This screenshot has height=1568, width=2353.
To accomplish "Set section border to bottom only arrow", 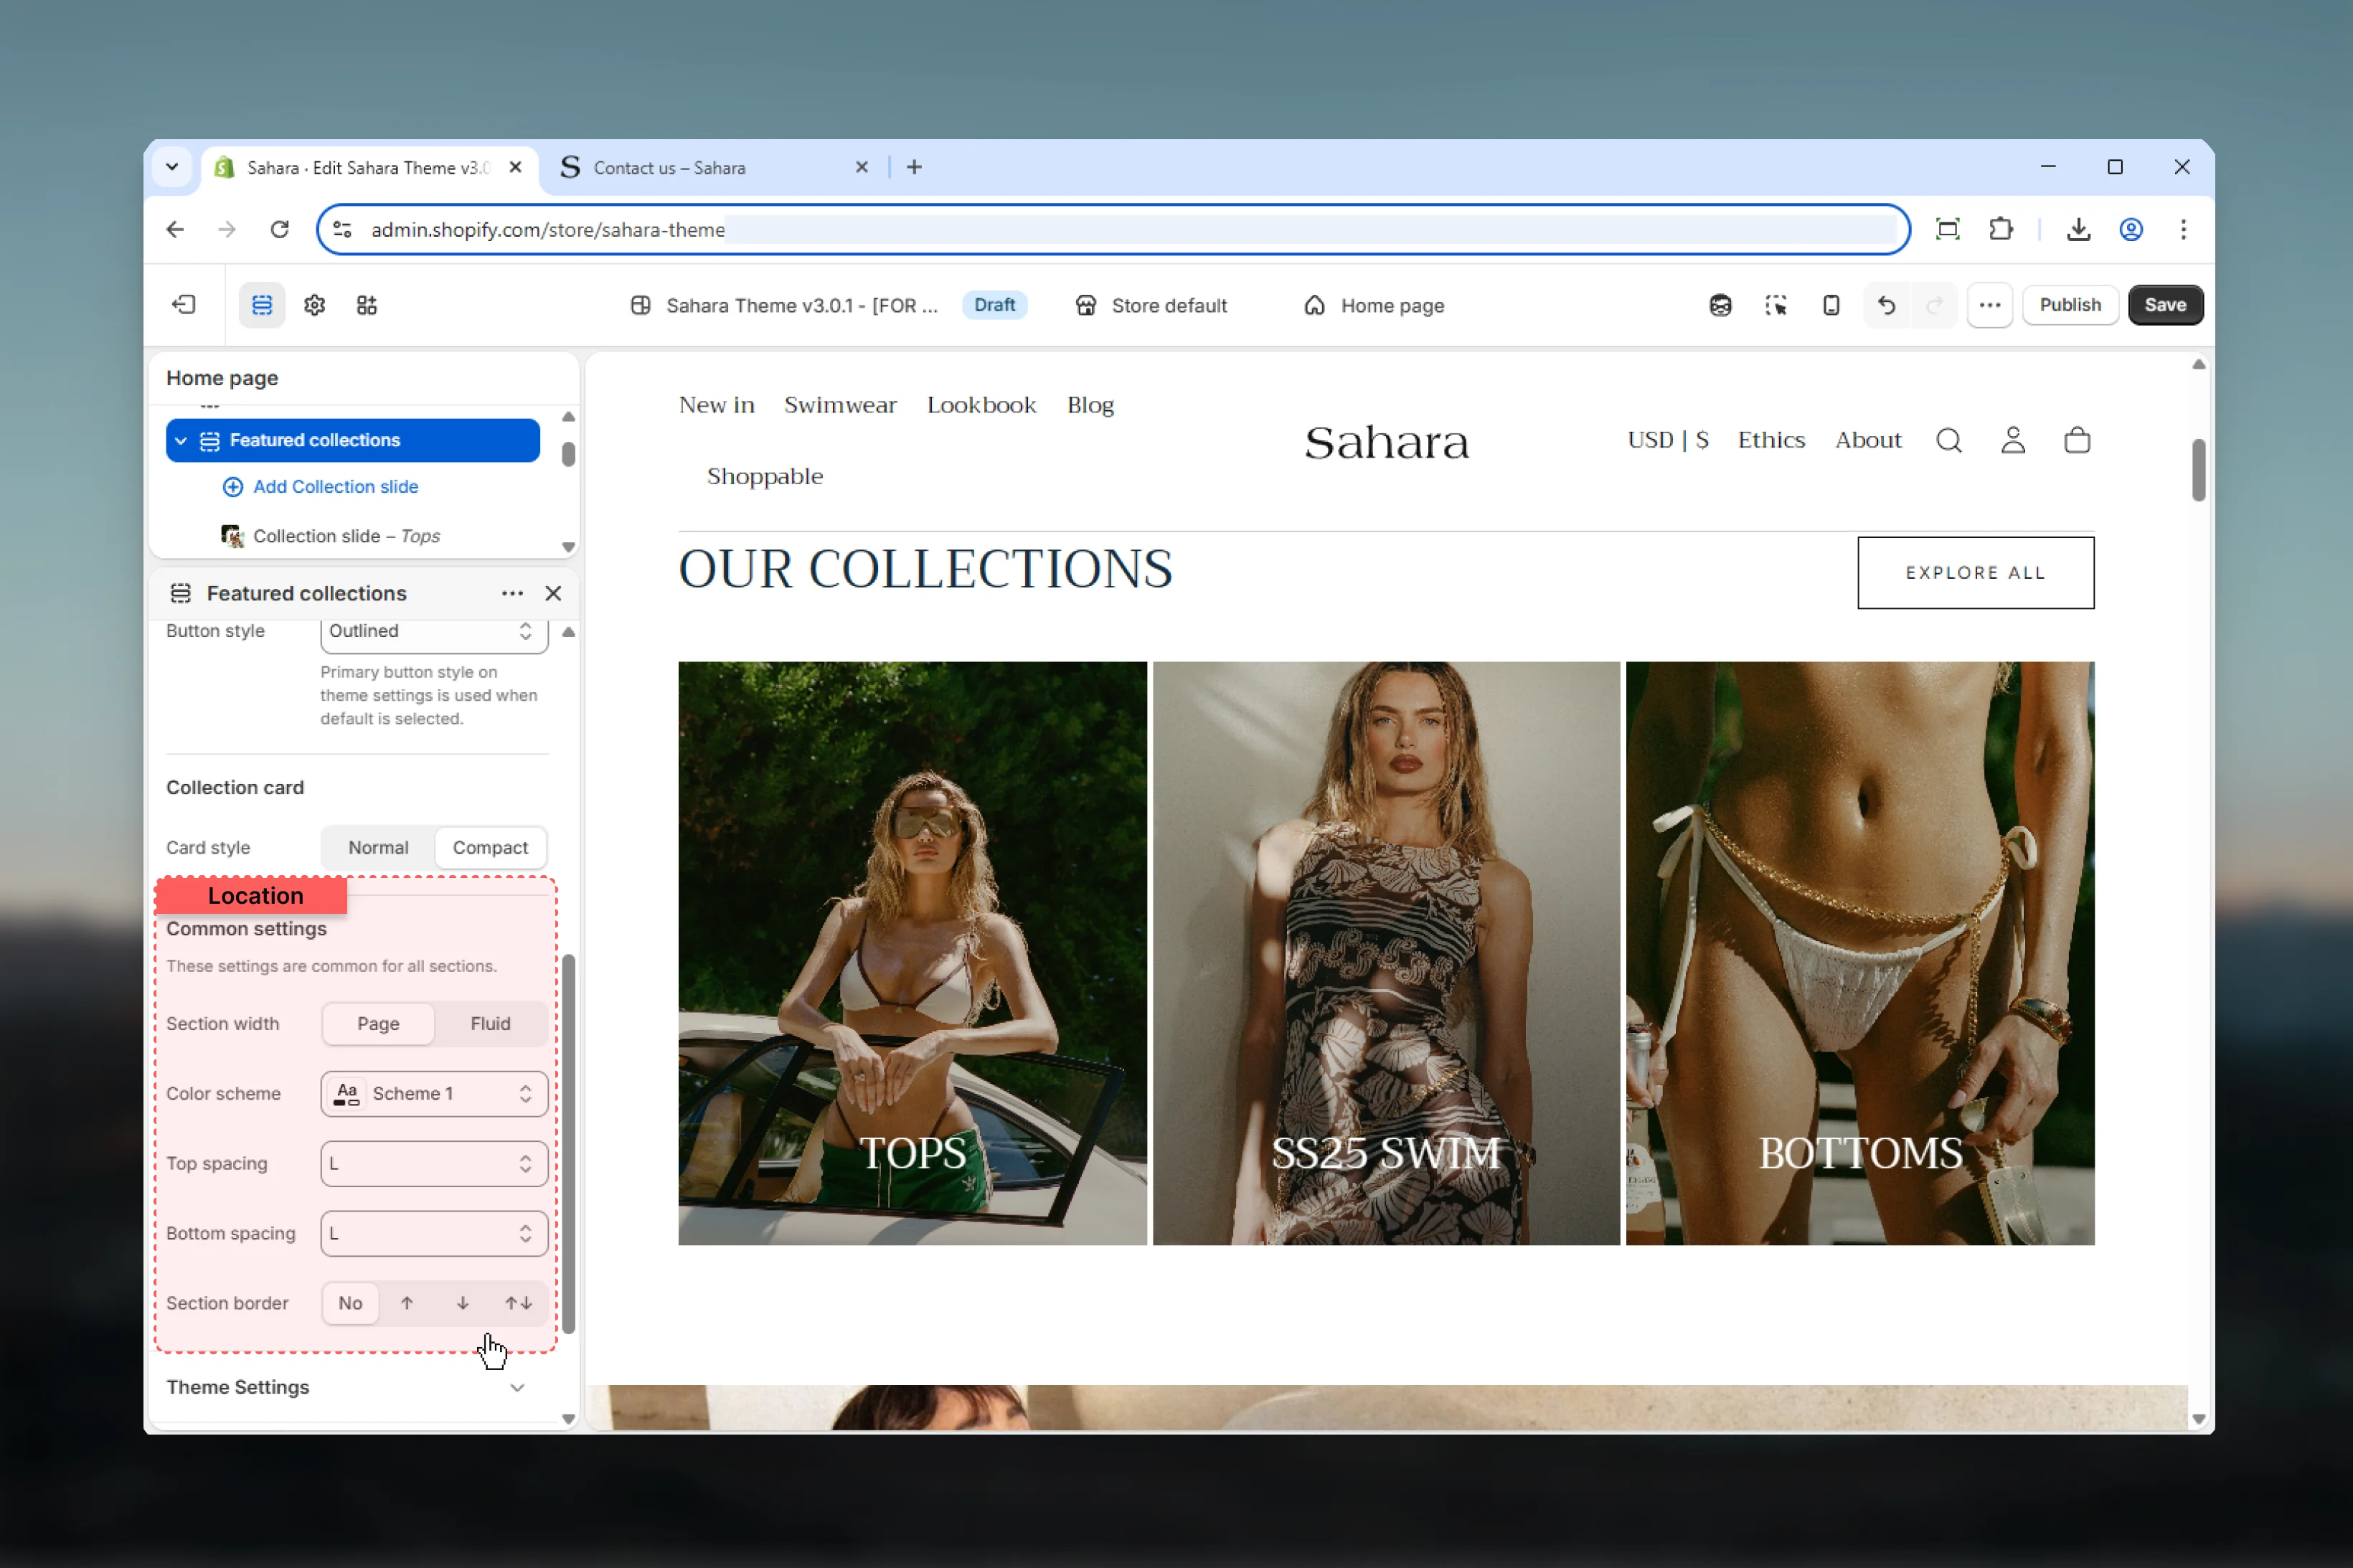I will tap(463, 1303).
